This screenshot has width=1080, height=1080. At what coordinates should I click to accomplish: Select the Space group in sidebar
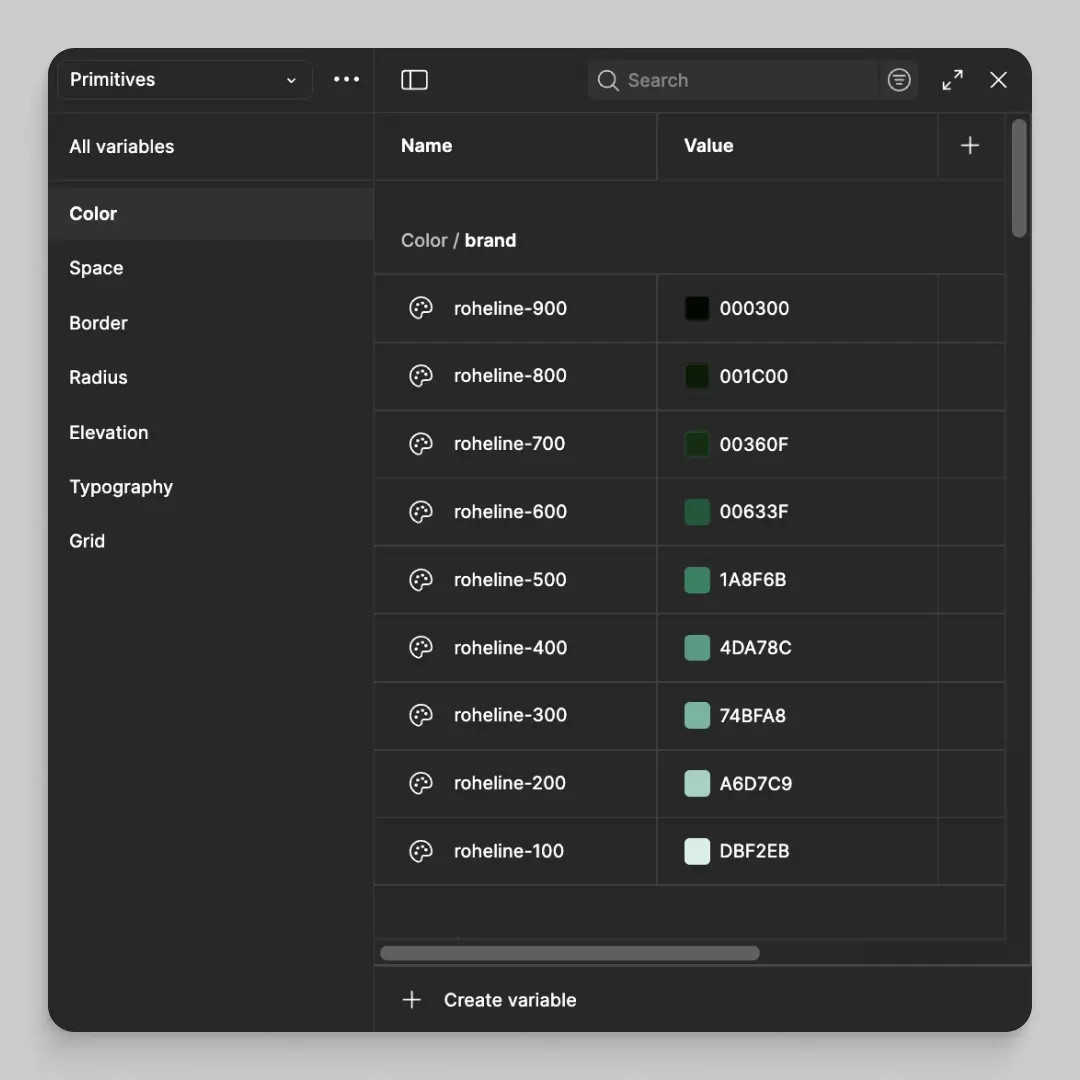[x=96, y=268]
